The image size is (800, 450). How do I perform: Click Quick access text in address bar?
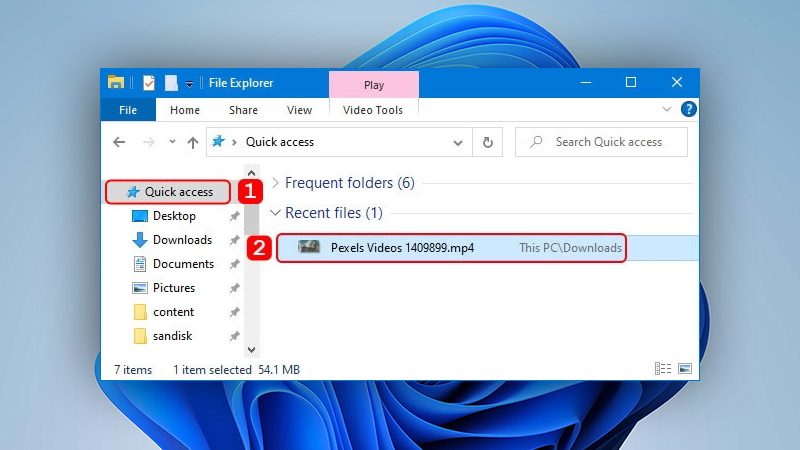tap(280, 142)
